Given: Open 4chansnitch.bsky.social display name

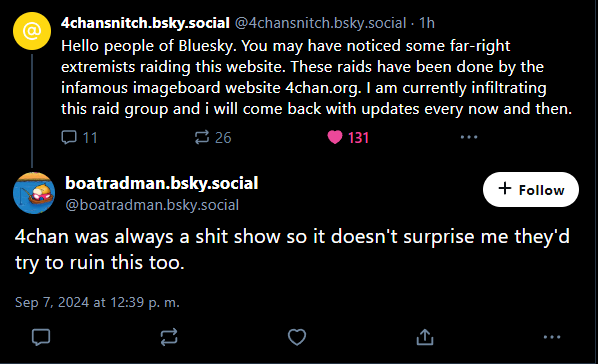Looking at the screenshot, I should pos(145,23).
